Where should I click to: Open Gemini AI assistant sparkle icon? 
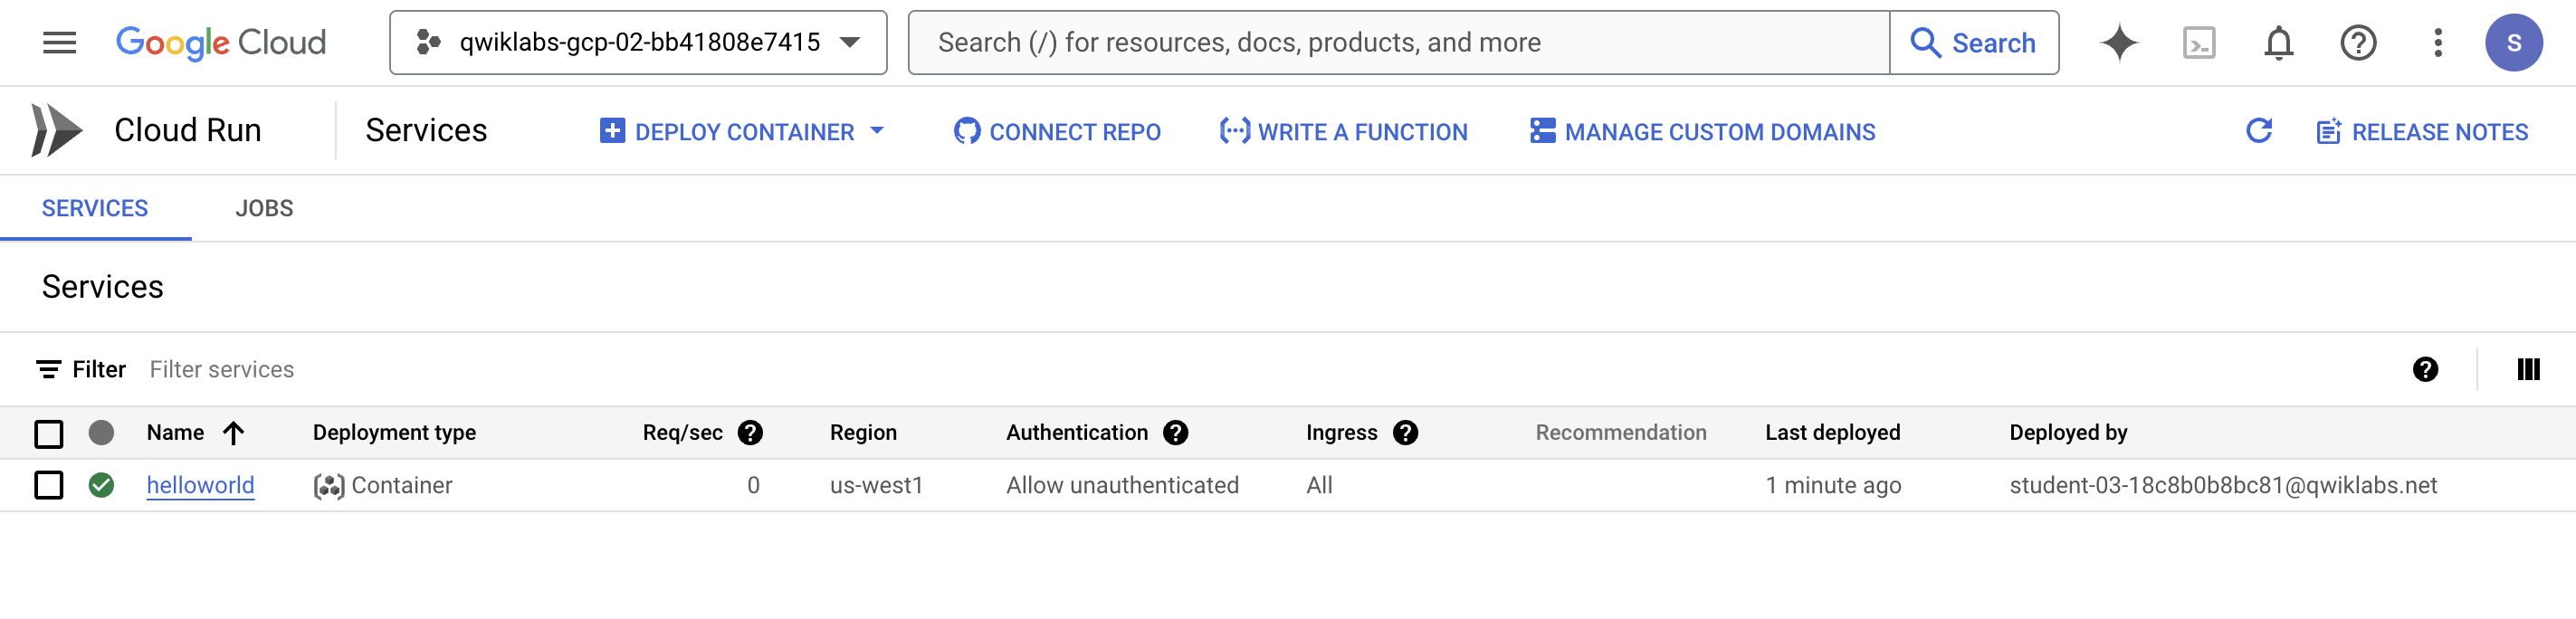click(2118, 43)
